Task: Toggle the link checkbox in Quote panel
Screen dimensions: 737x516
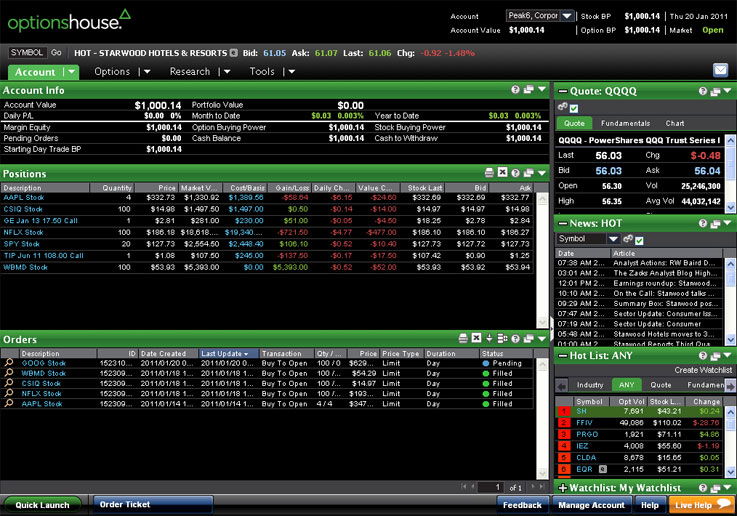Action: [x=574, y=109]
